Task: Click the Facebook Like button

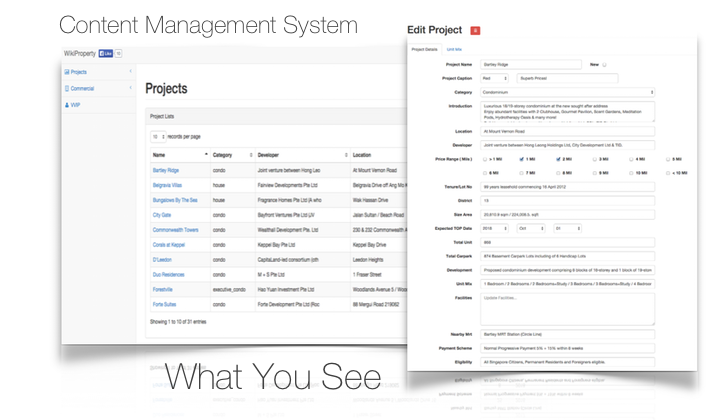Action: point(104,53)
